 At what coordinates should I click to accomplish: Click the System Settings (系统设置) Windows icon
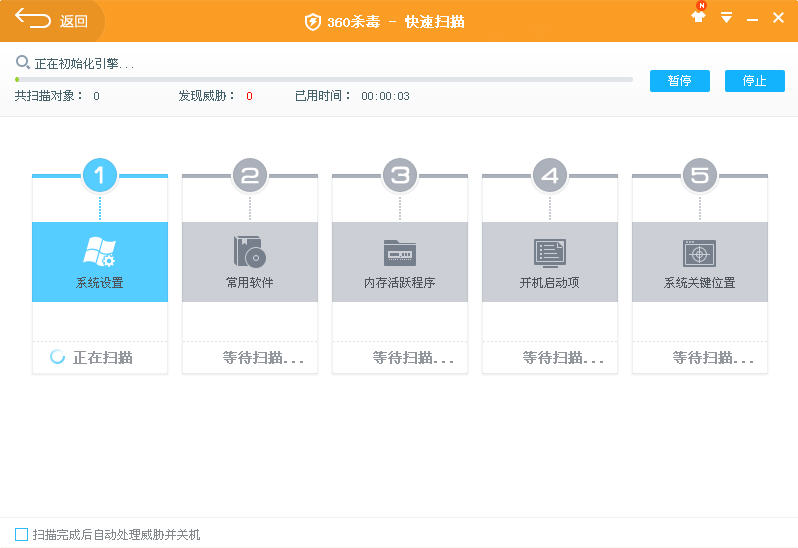click(x=99, y=252)
